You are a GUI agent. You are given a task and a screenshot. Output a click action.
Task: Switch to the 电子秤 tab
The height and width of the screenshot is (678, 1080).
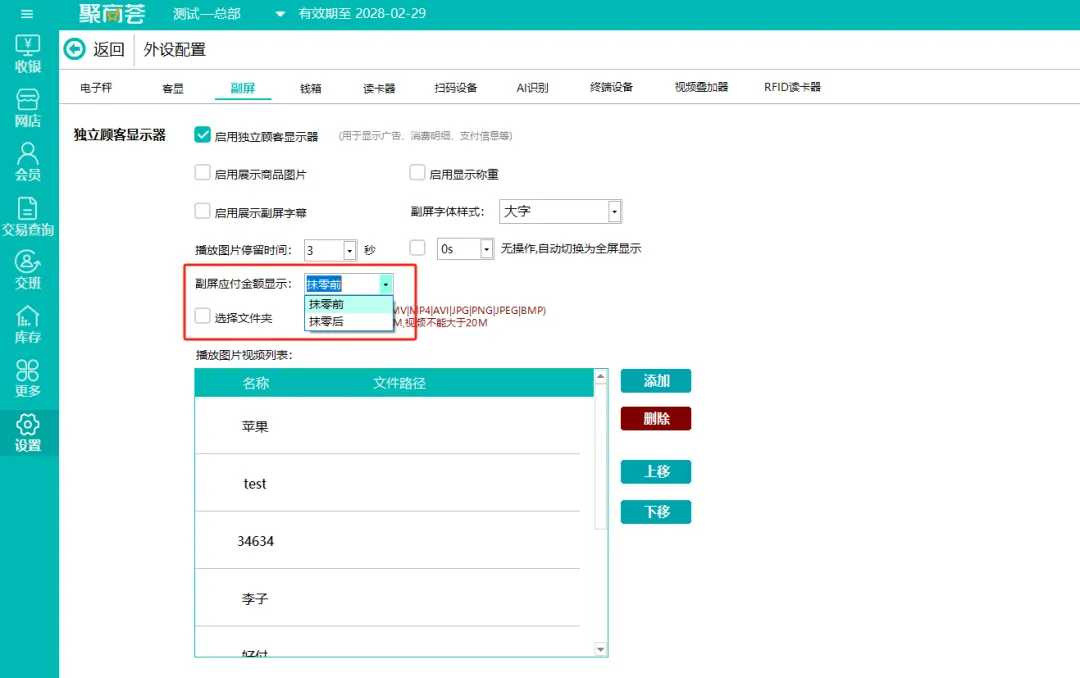[96, 88]
